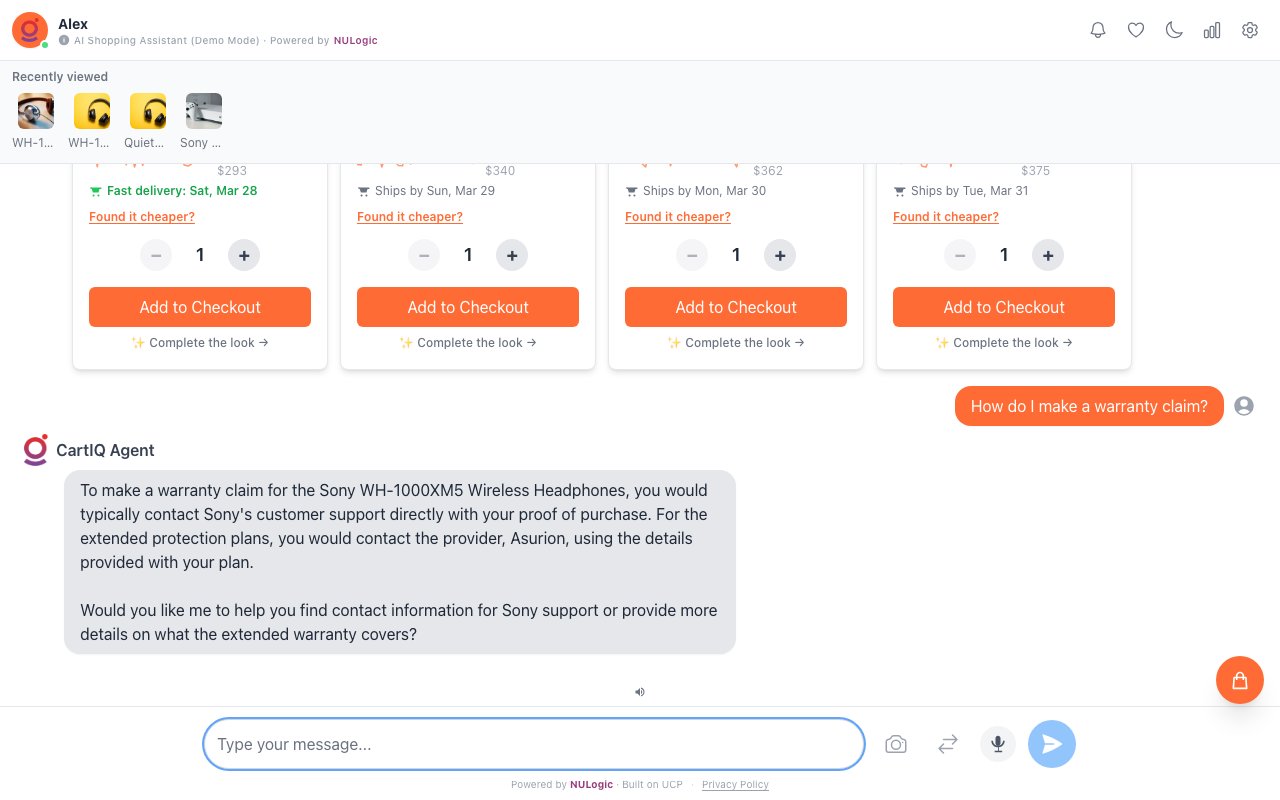Increase quantity on the first product card
Screen dimensions: 1280x800
pyautogui.click(x=244, y=255)
